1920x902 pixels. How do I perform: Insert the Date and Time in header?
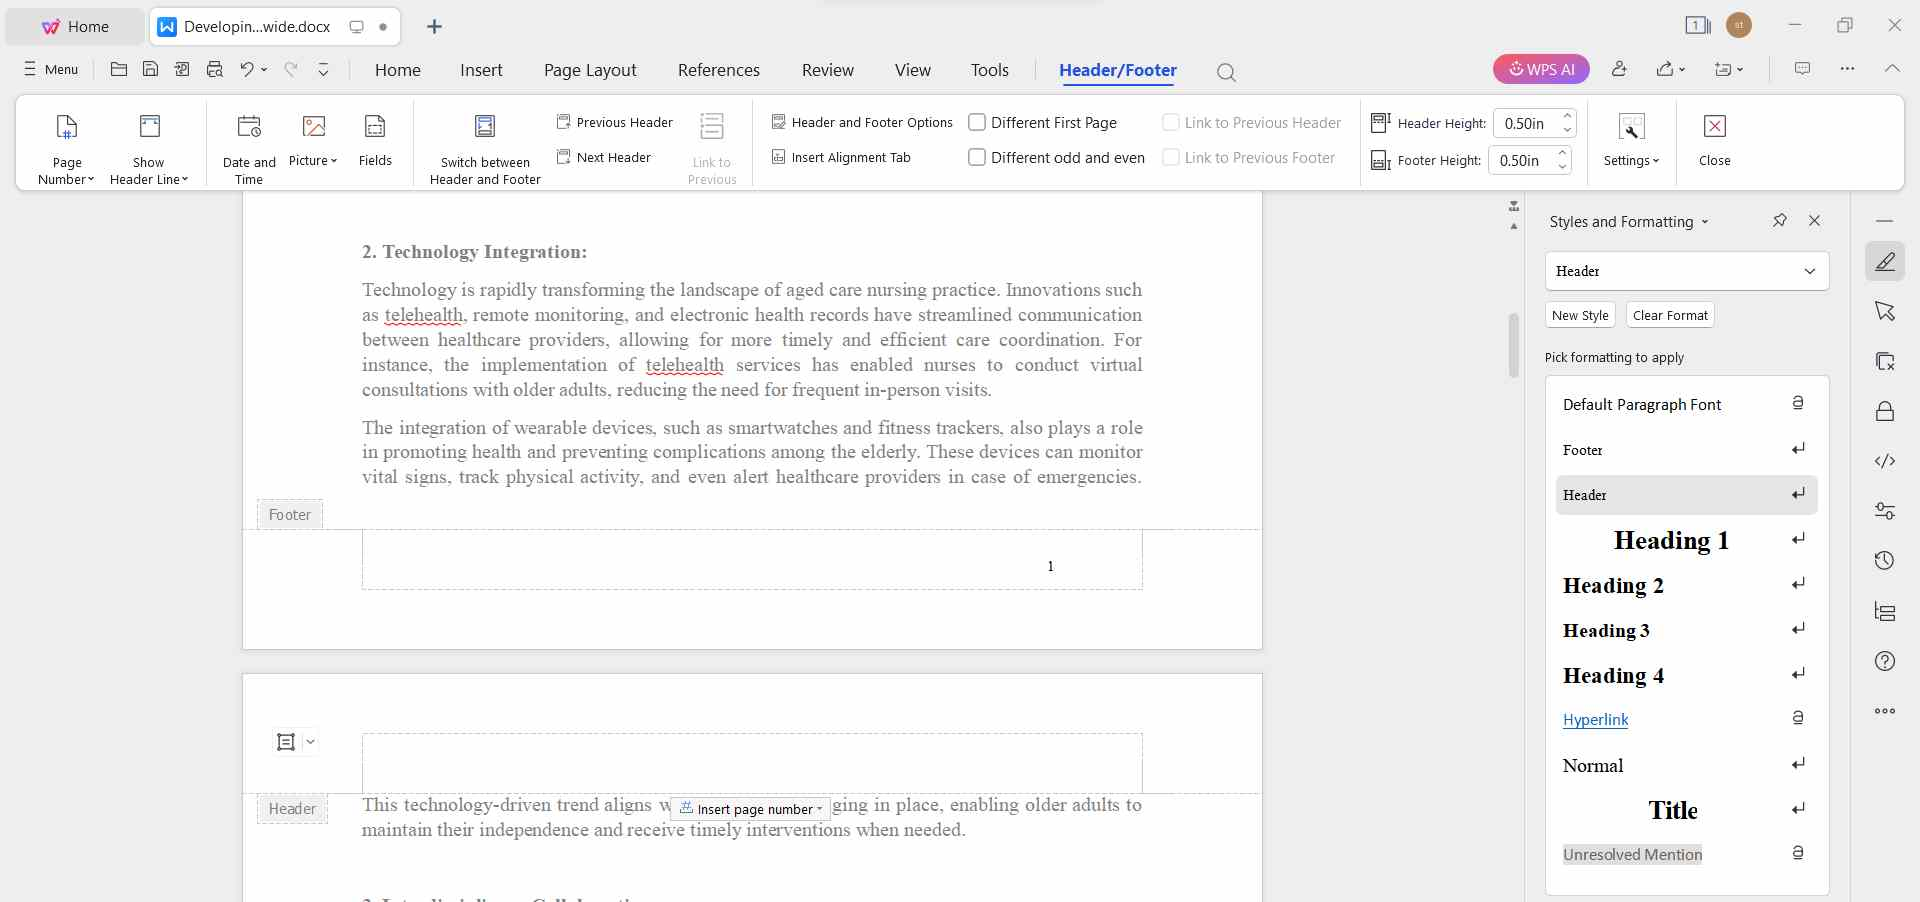pos(248,143)
